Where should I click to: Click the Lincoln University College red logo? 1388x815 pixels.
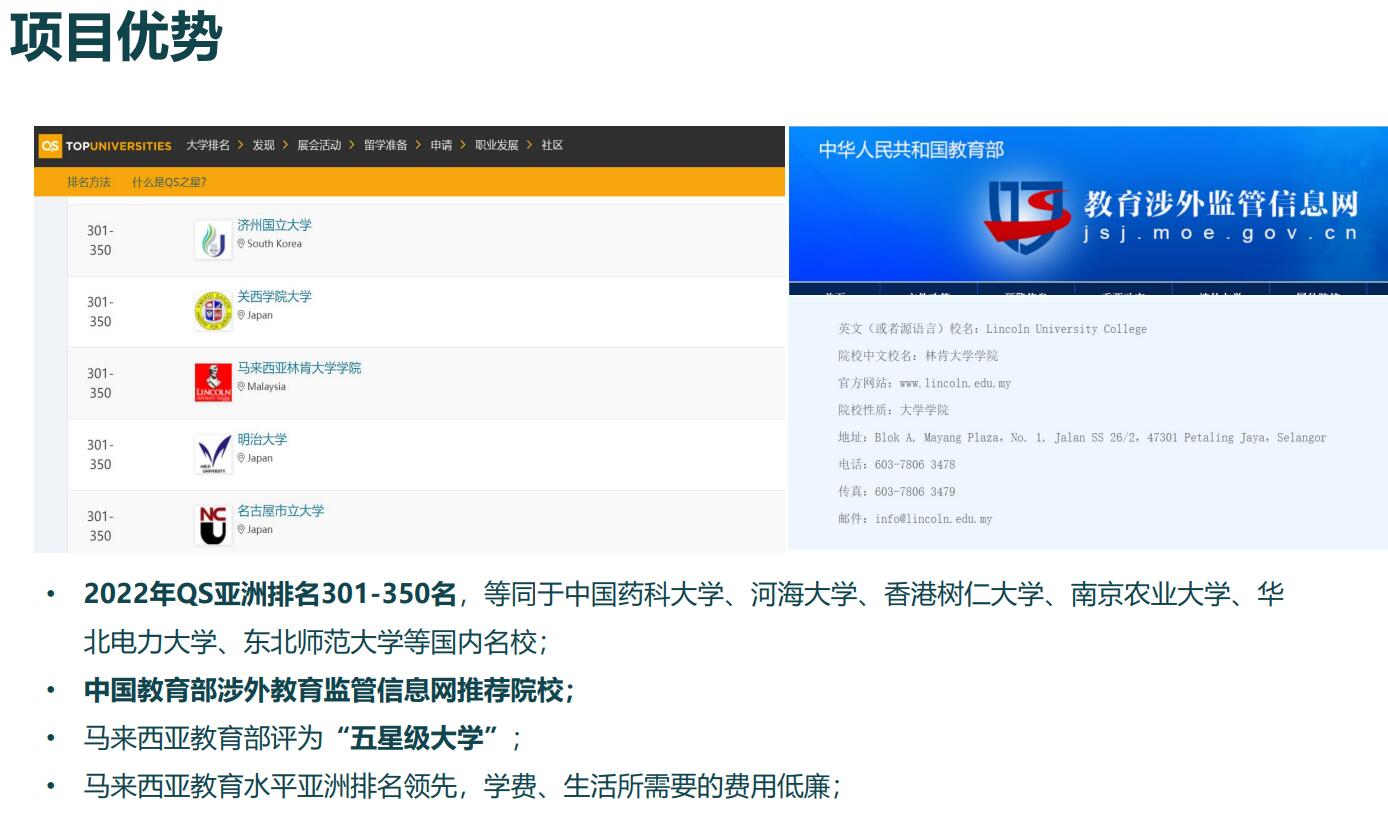[213, 383]
